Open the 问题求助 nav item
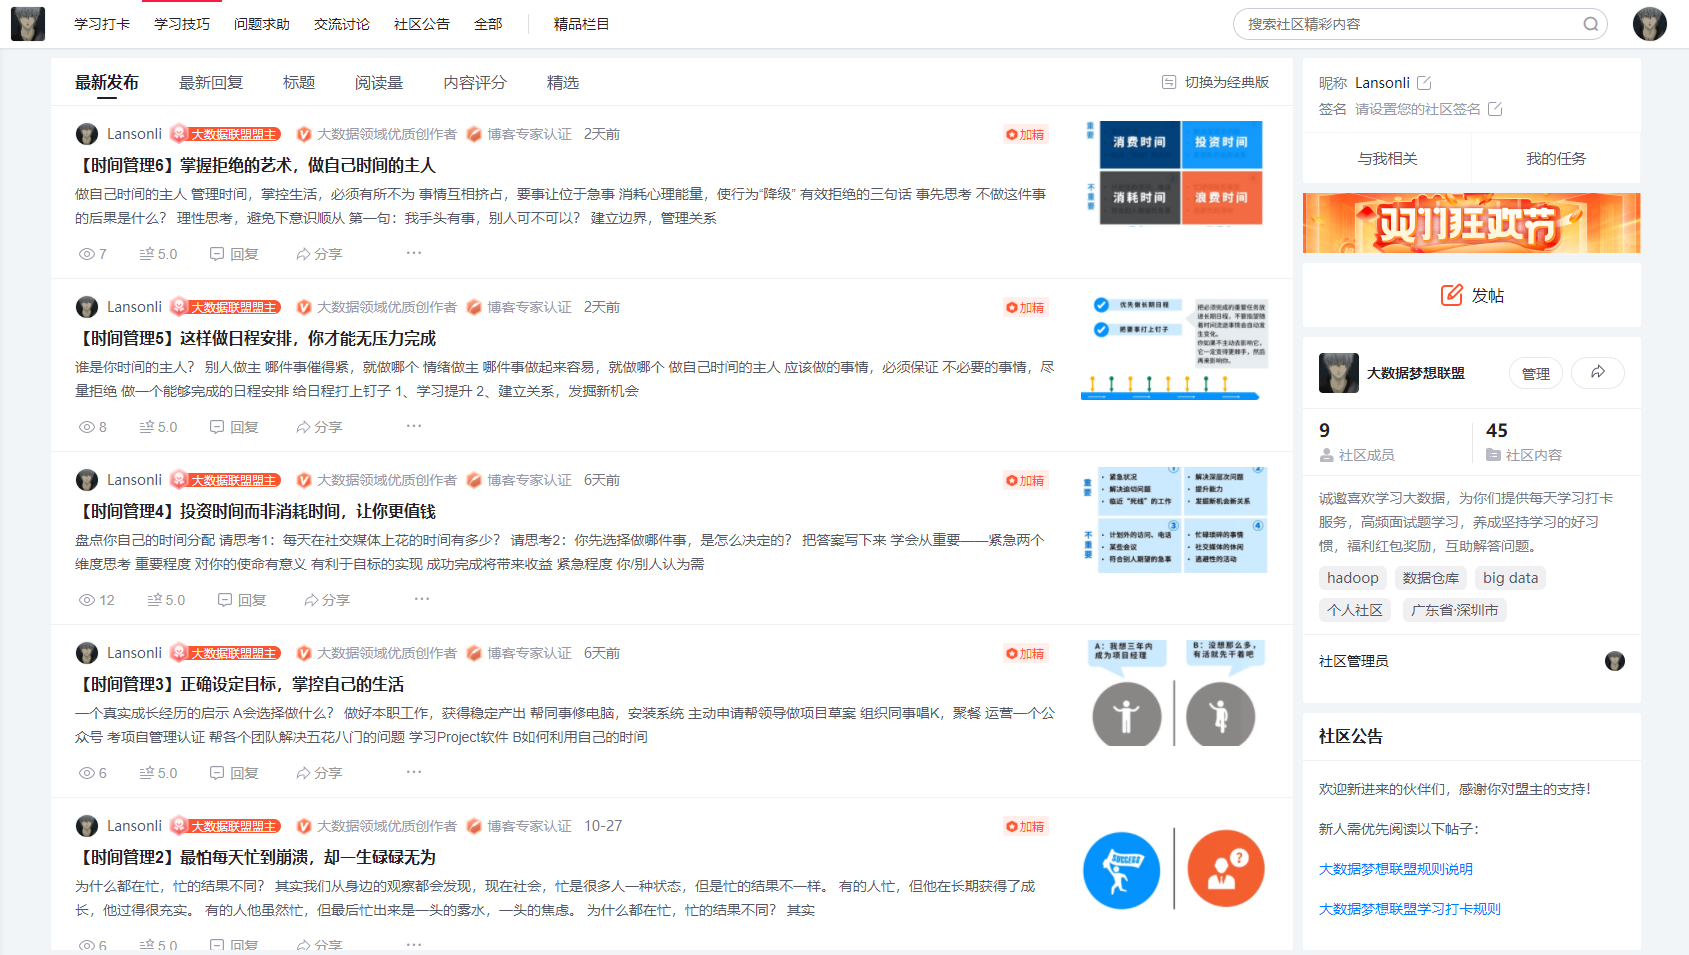This screenshot has width=1689, height=955. 262,24
